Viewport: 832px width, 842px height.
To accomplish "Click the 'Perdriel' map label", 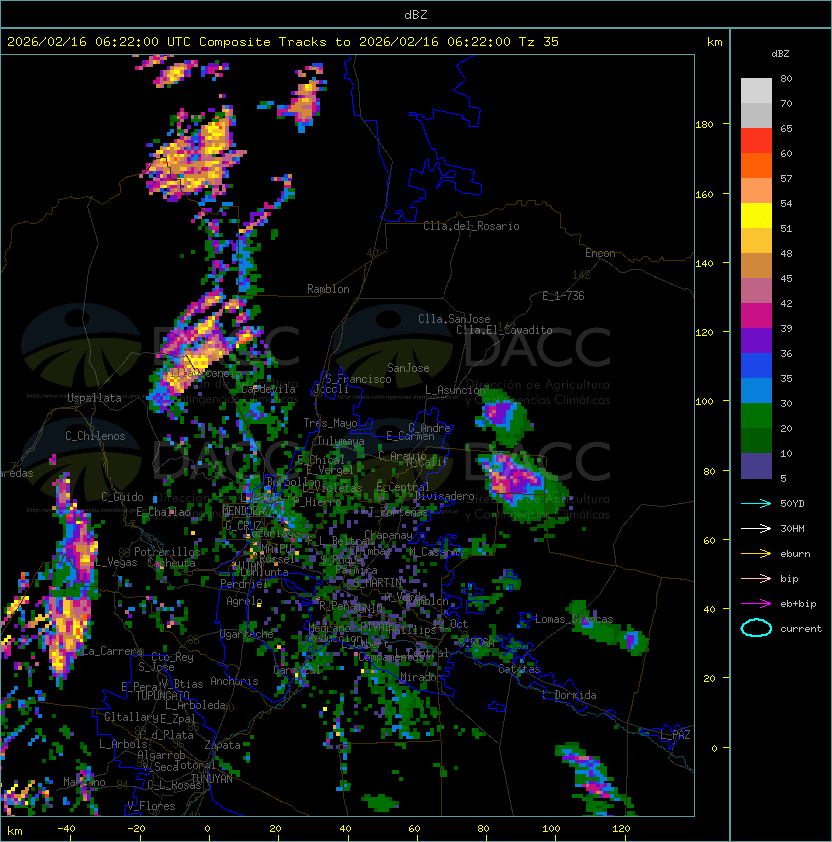I will 243,583.
